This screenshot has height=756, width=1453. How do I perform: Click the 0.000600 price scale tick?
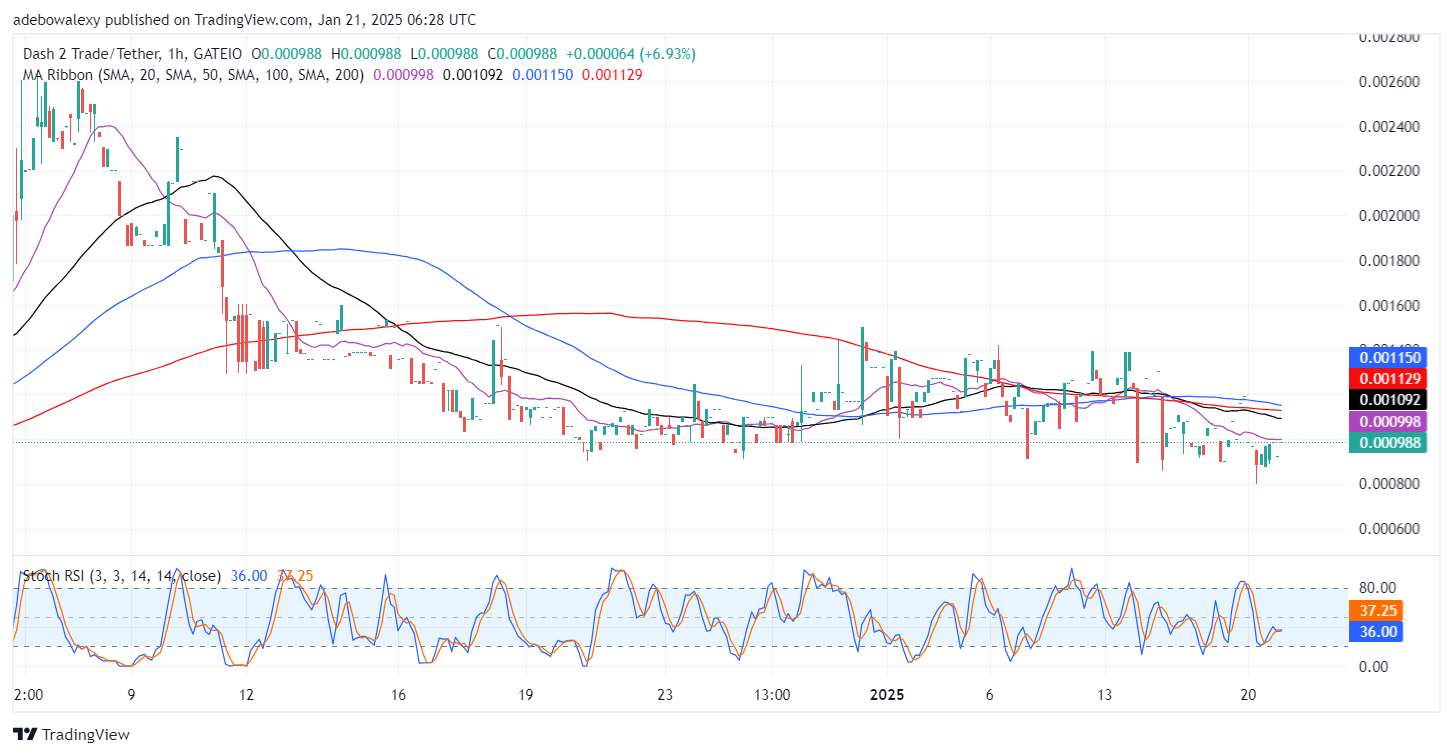pos(1390,529)
